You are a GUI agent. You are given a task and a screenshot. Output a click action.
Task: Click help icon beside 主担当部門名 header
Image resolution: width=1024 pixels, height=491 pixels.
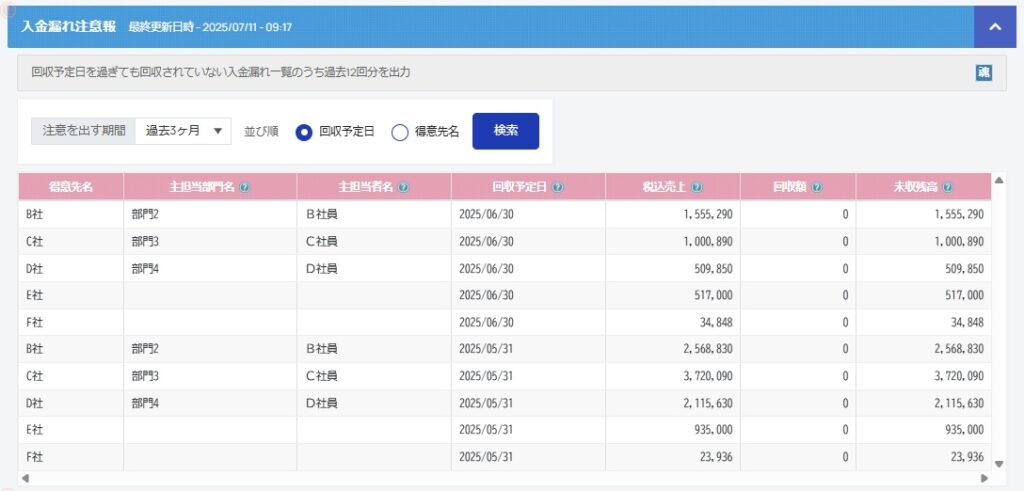[244, 187]
